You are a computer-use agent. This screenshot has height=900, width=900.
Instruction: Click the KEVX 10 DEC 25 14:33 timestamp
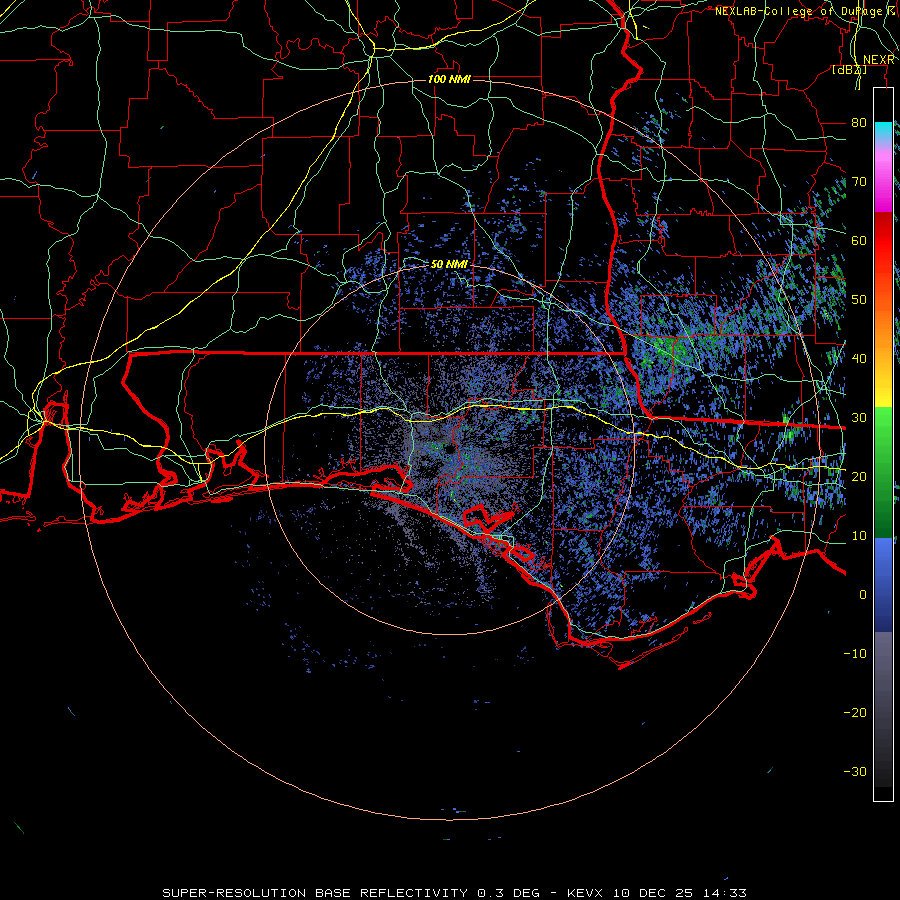coord(657,893)
